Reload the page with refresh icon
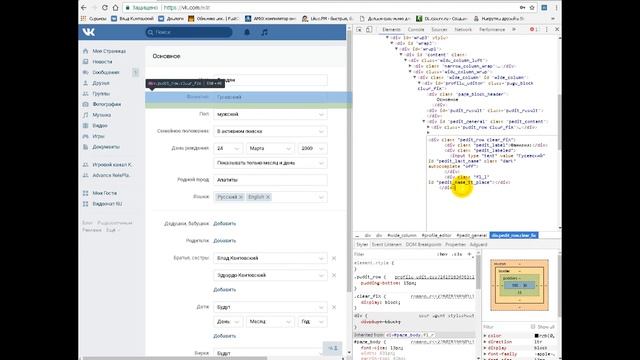 [x=105, y=7]
